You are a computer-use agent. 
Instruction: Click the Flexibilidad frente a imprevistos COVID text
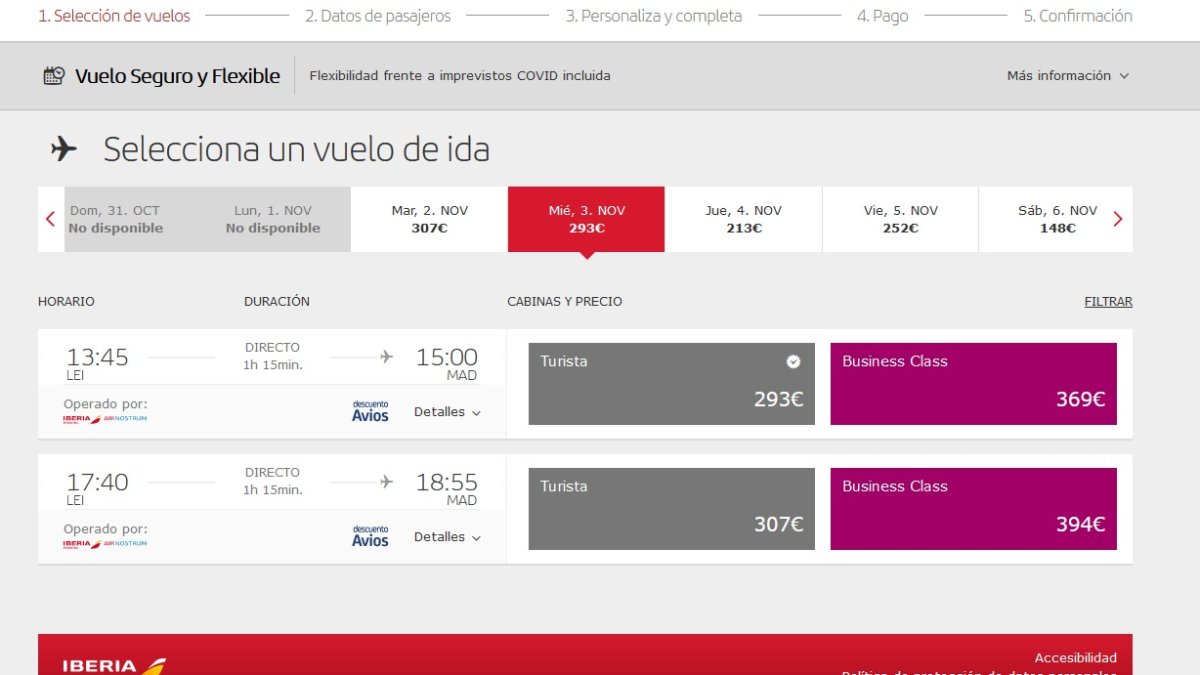click(x=460, y=76)
